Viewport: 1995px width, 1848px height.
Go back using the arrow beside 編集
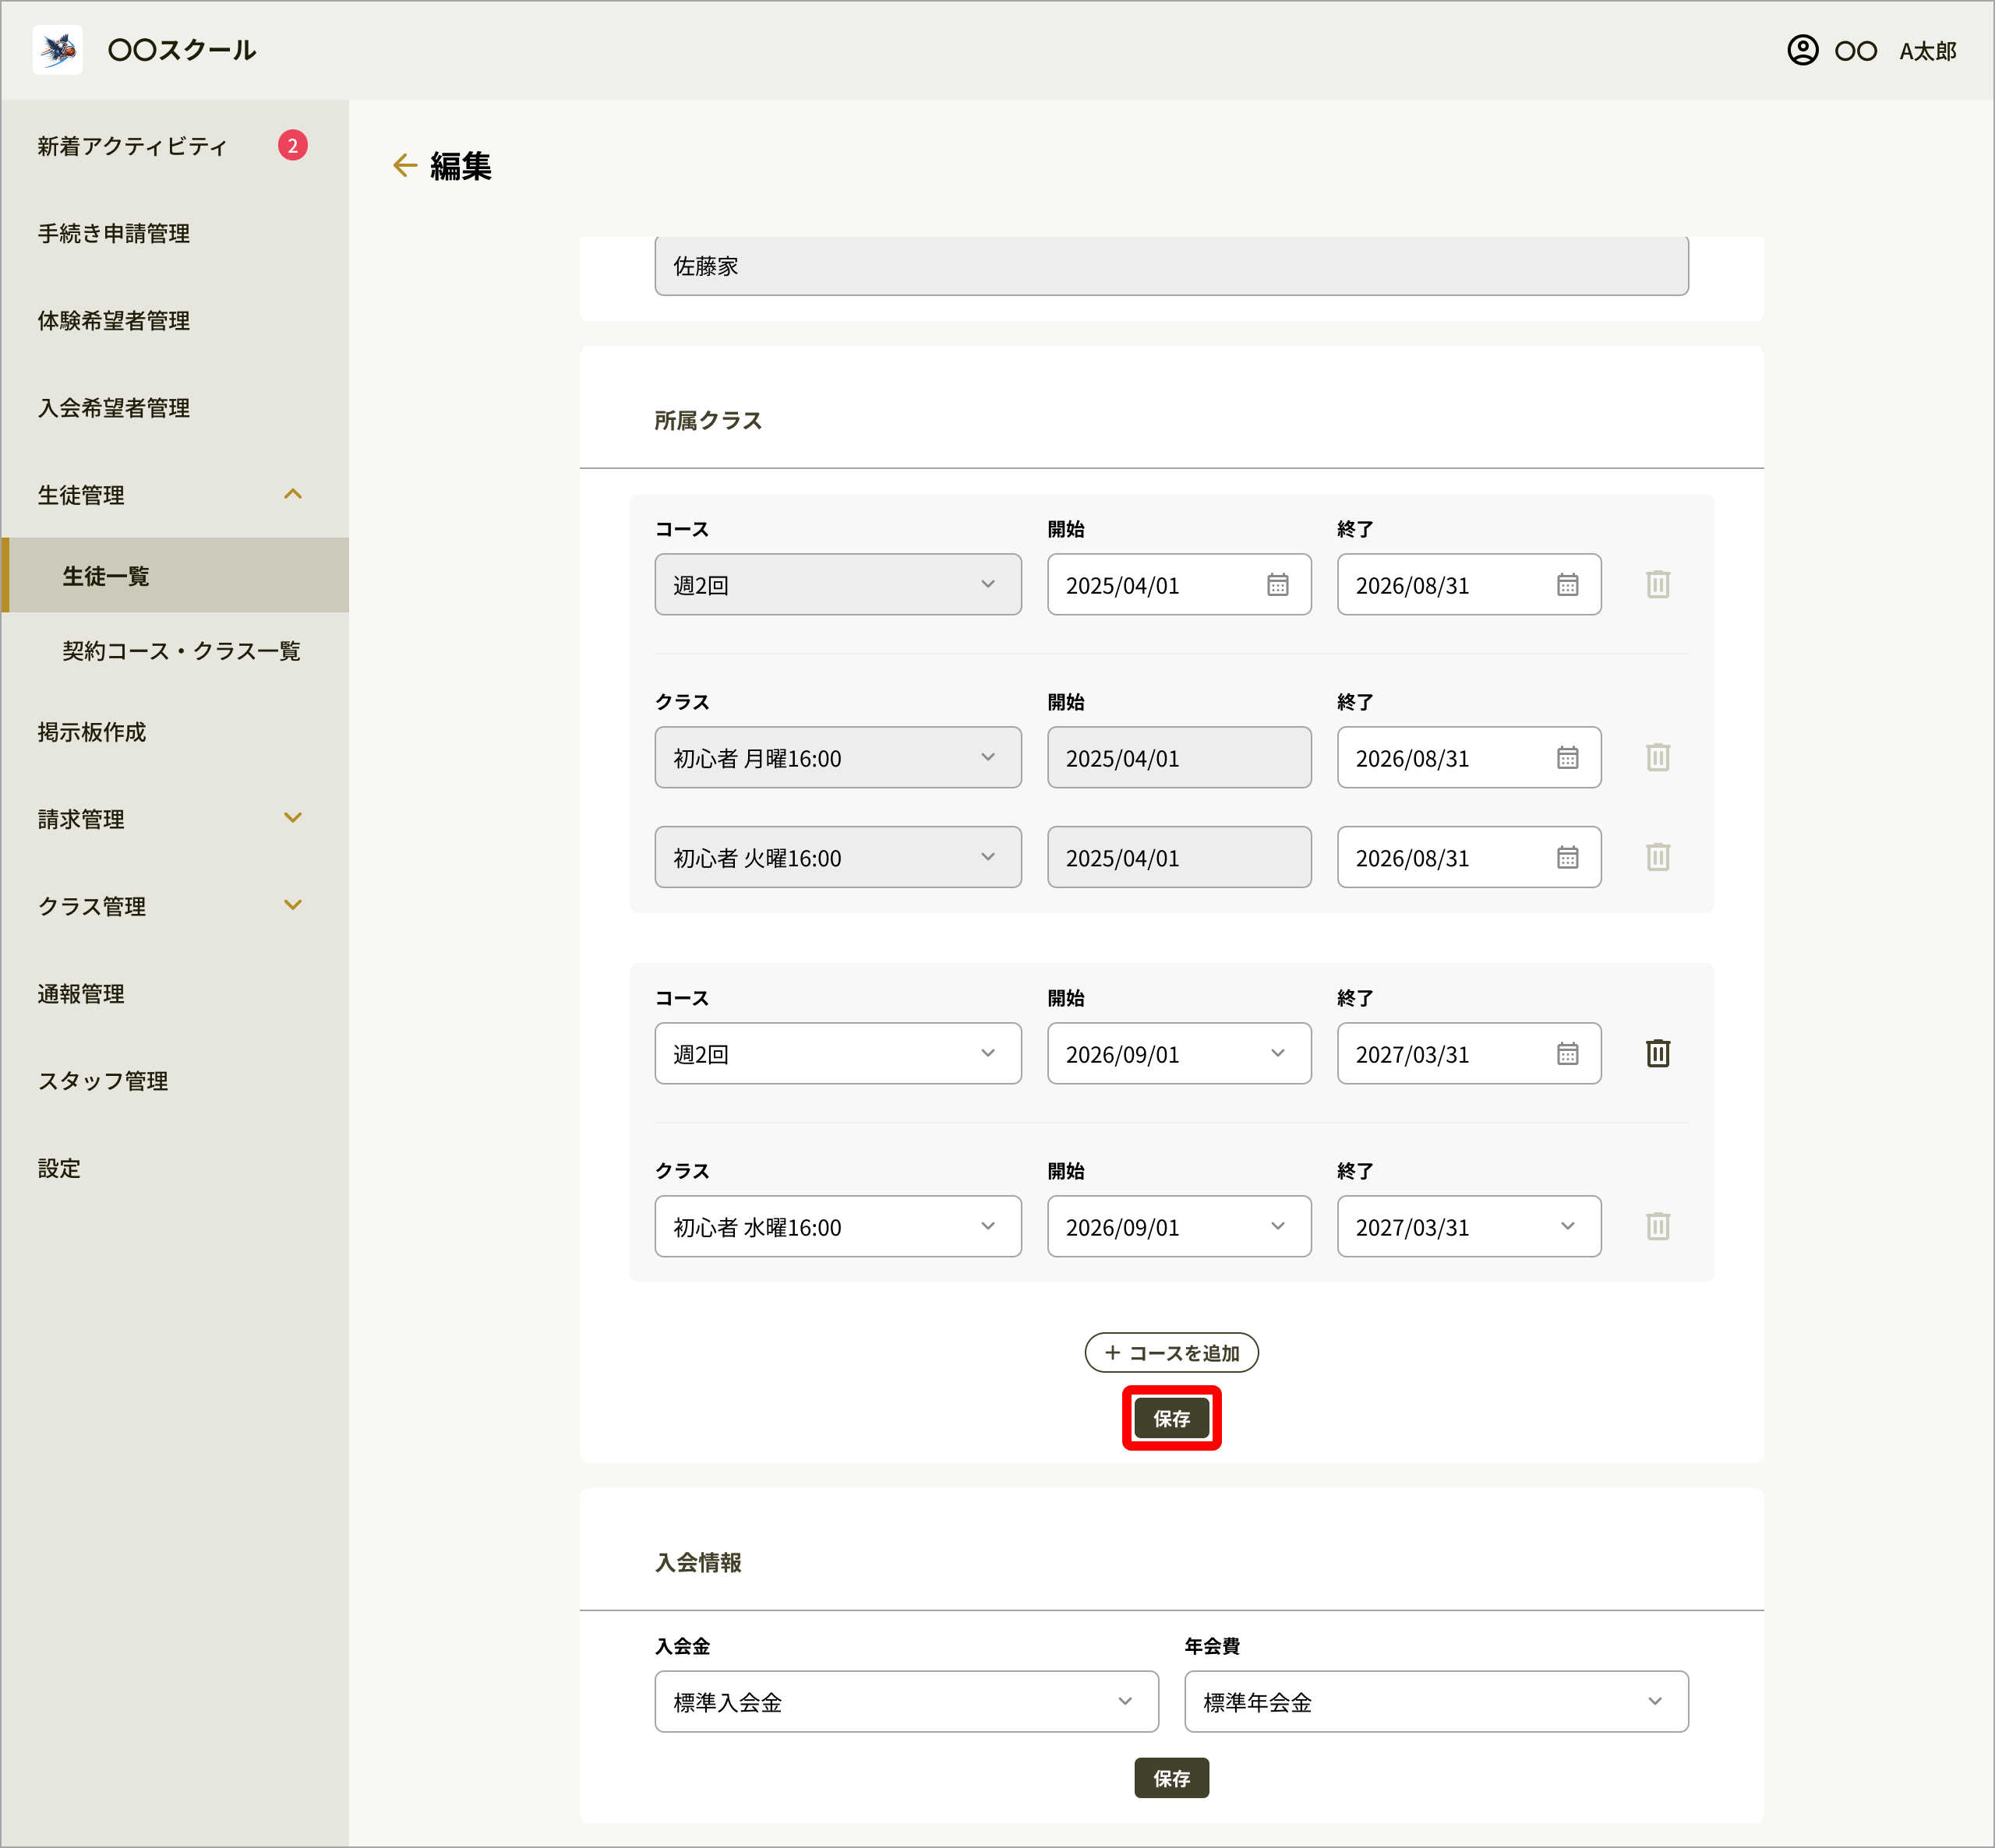click(405, 165)
